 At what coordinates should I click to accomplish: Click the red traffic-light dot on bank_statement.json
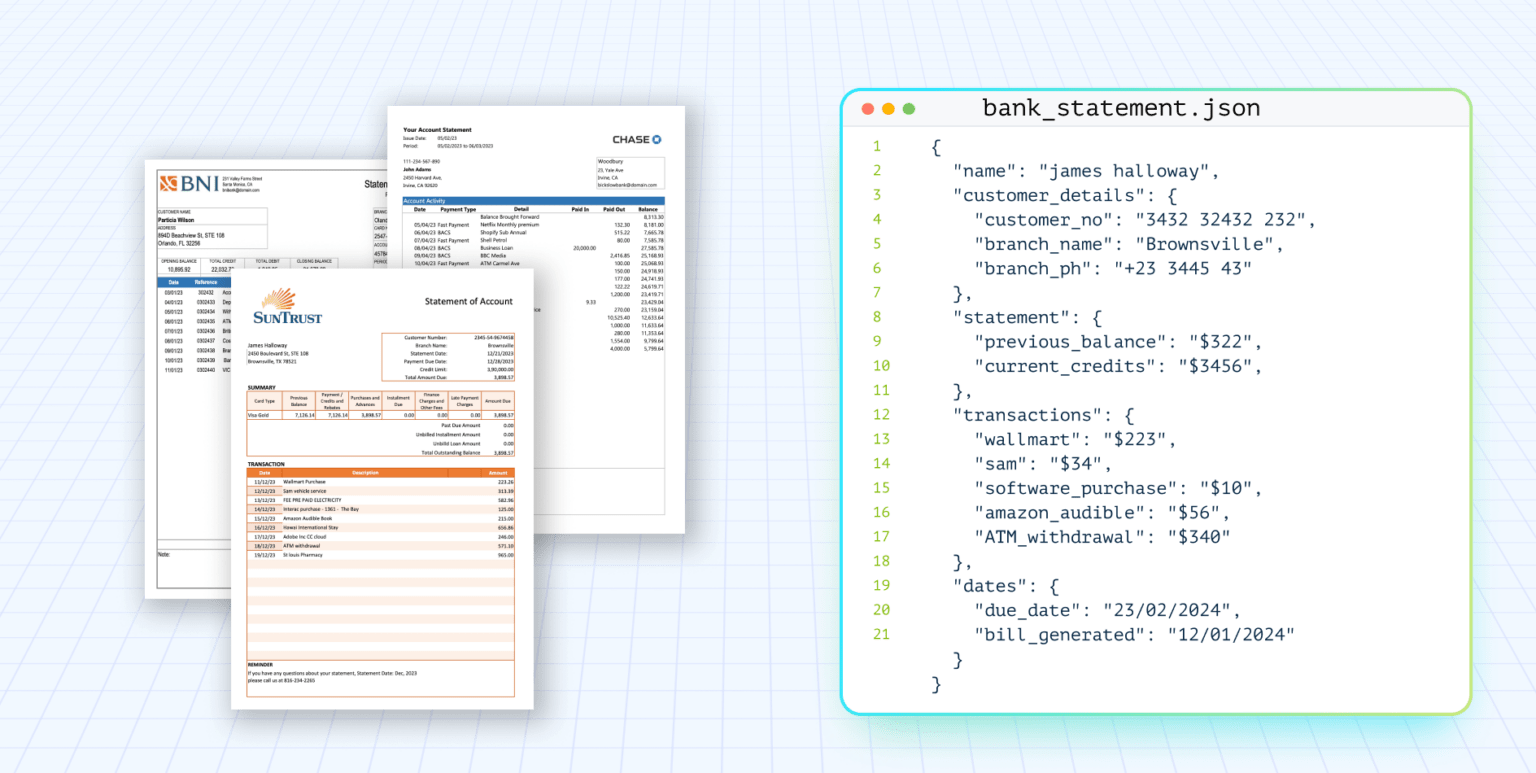click(x=868, y=107)
